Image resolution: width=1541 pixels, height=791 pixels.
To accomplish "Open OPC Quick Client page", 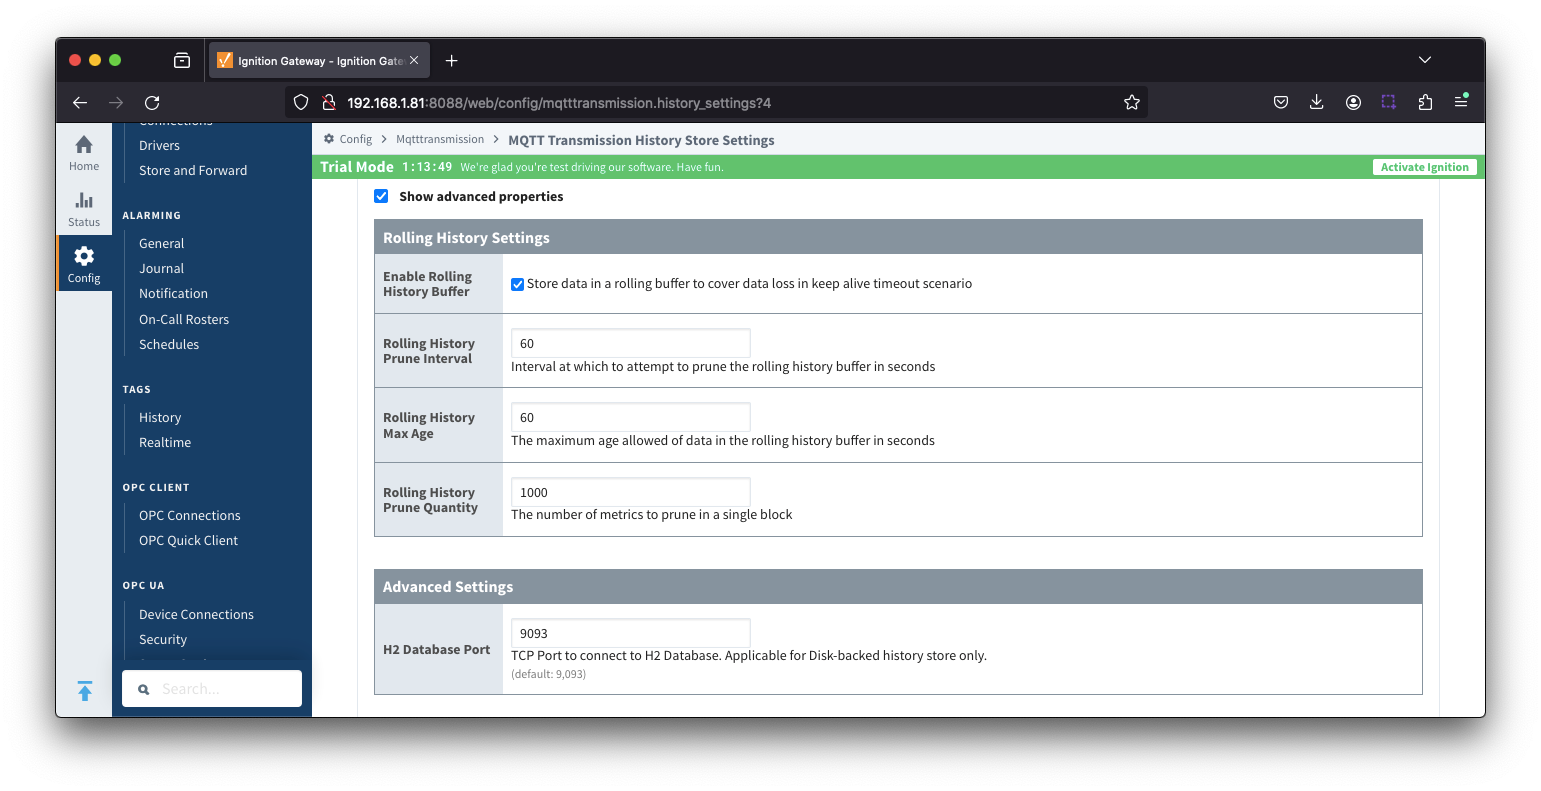I will (188, 540).
